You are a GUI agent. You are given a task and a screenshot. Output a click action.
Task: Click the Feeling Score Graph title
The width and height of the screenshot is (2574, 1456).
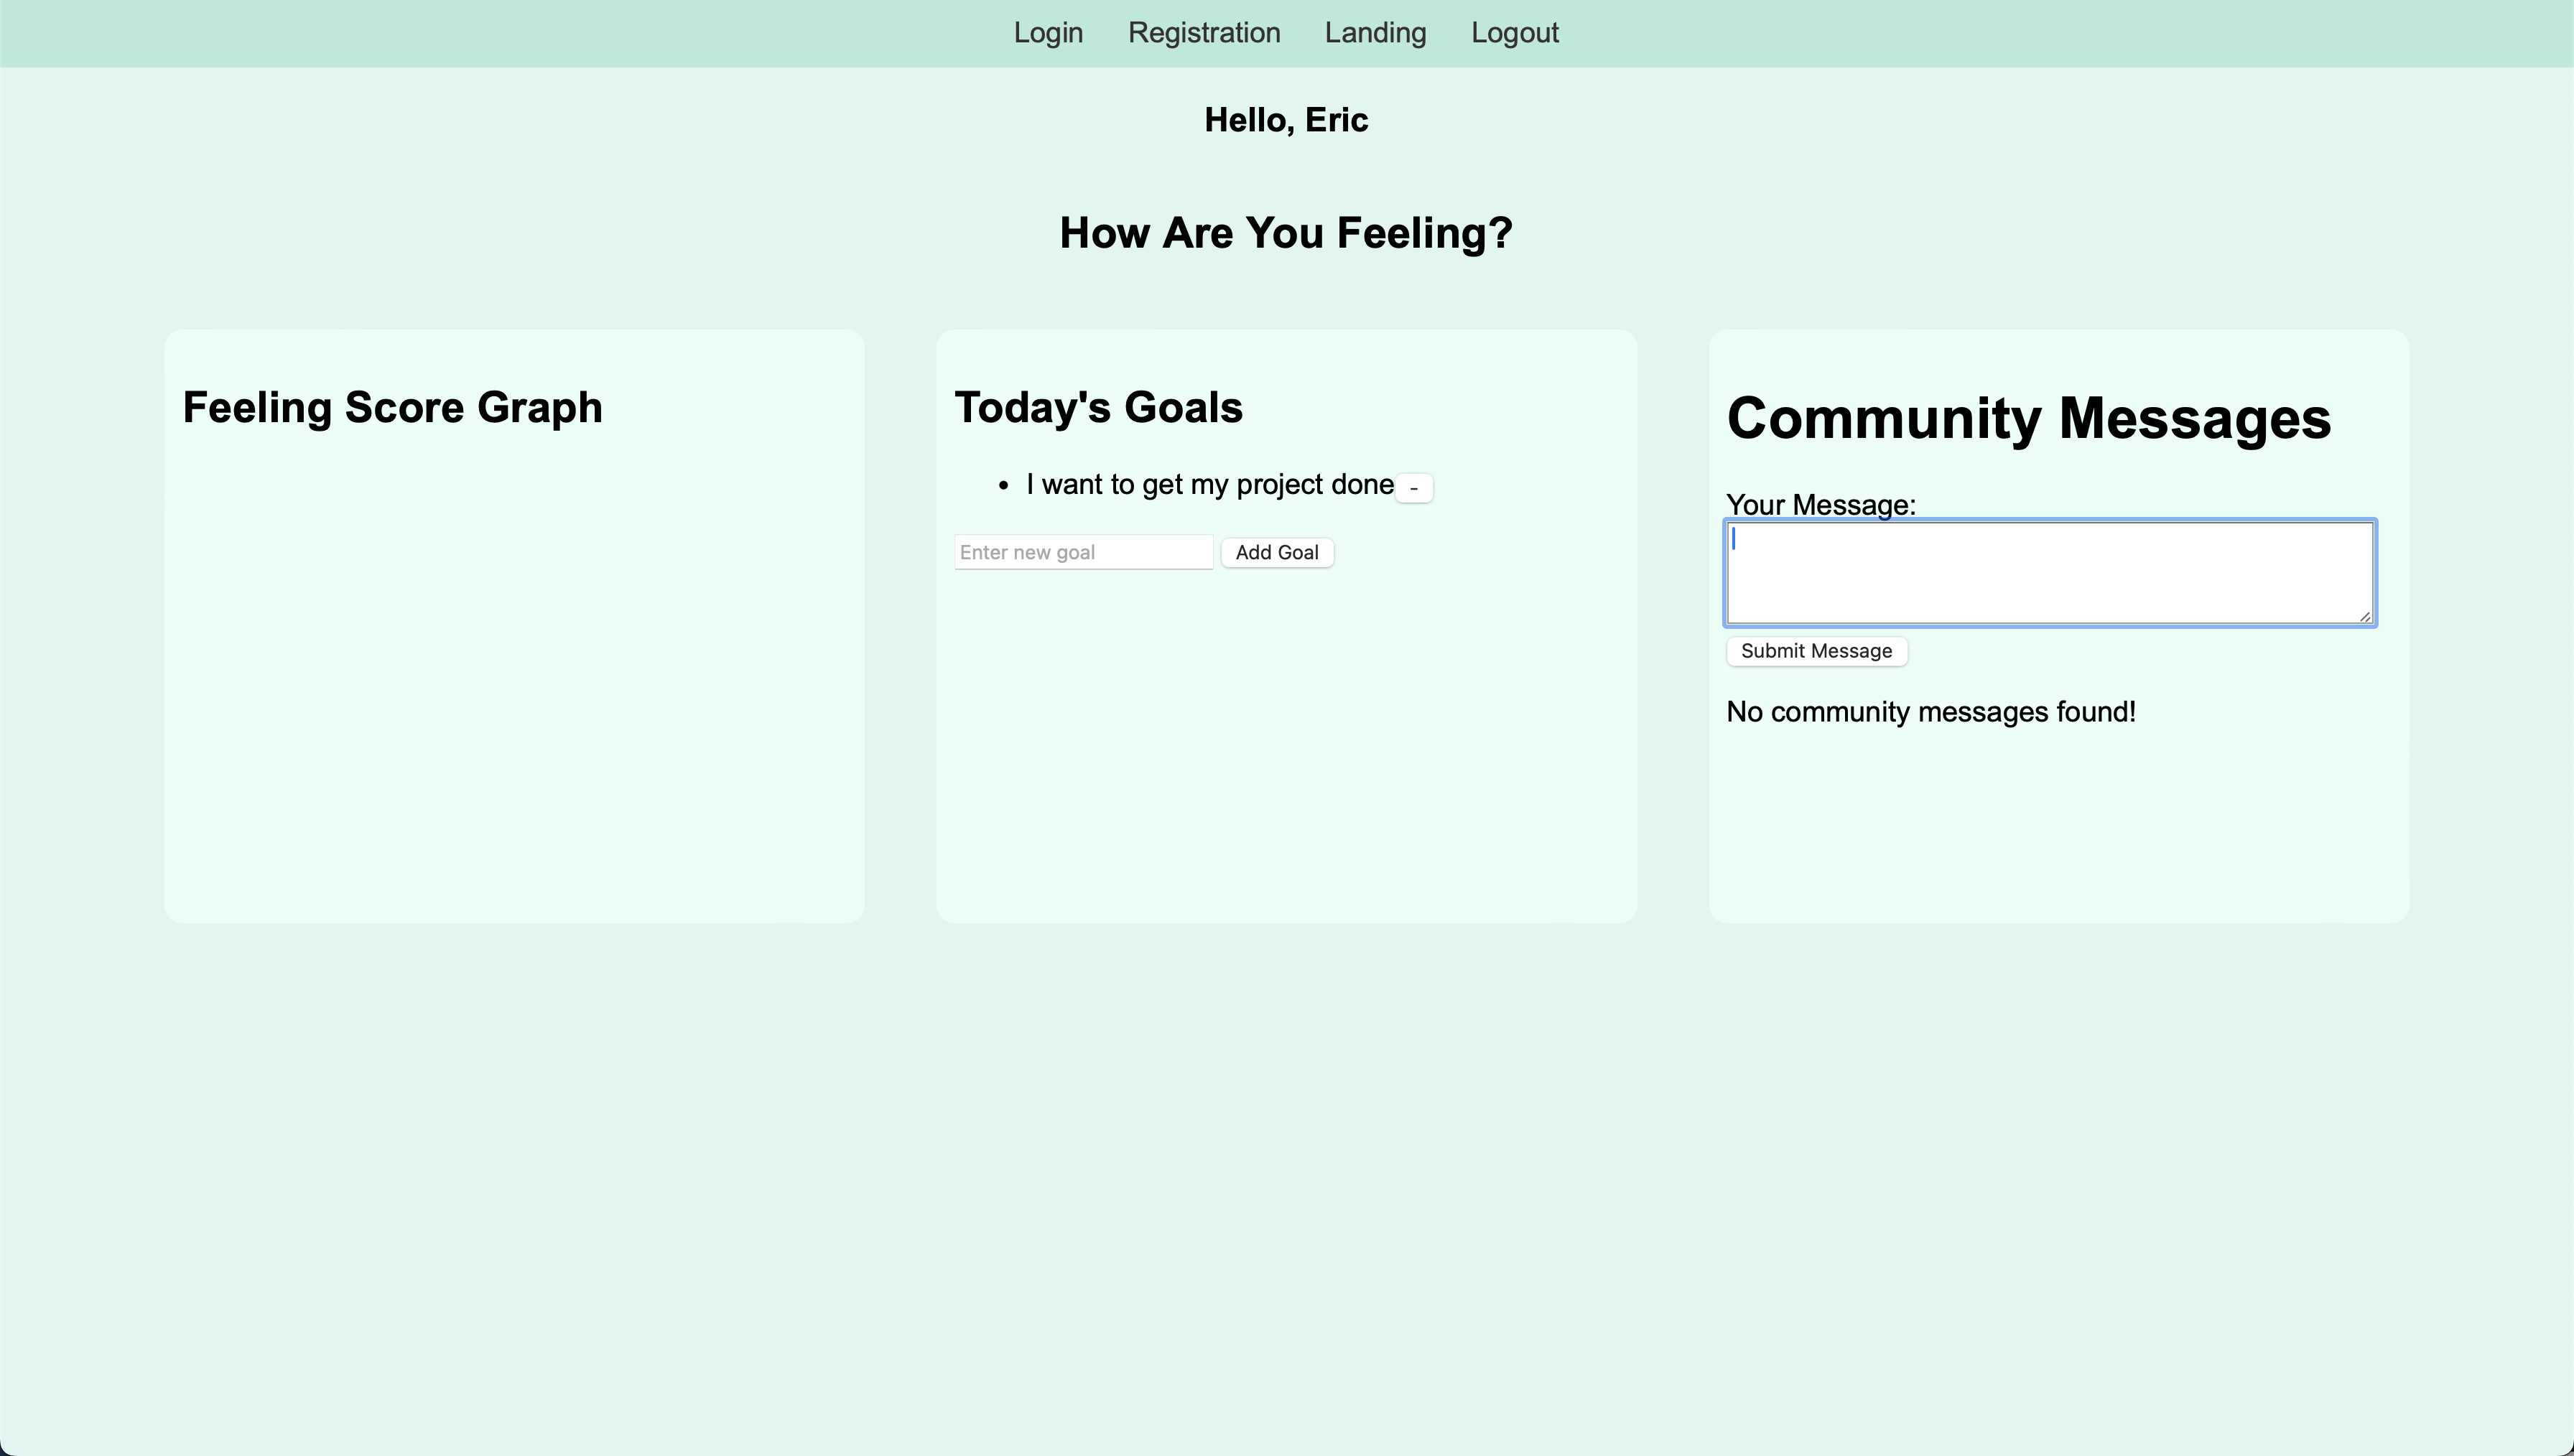pyautogui.click(x=392, y=408)
